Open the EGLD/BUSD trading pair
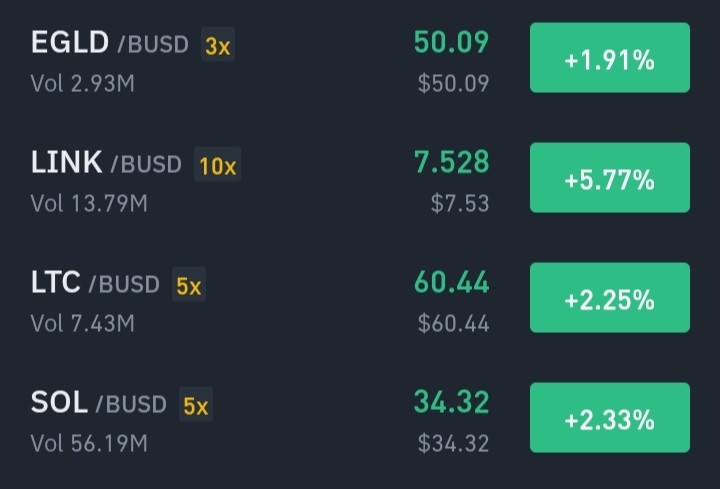Viewport: 720px width, 489px height. click(110, 43)
